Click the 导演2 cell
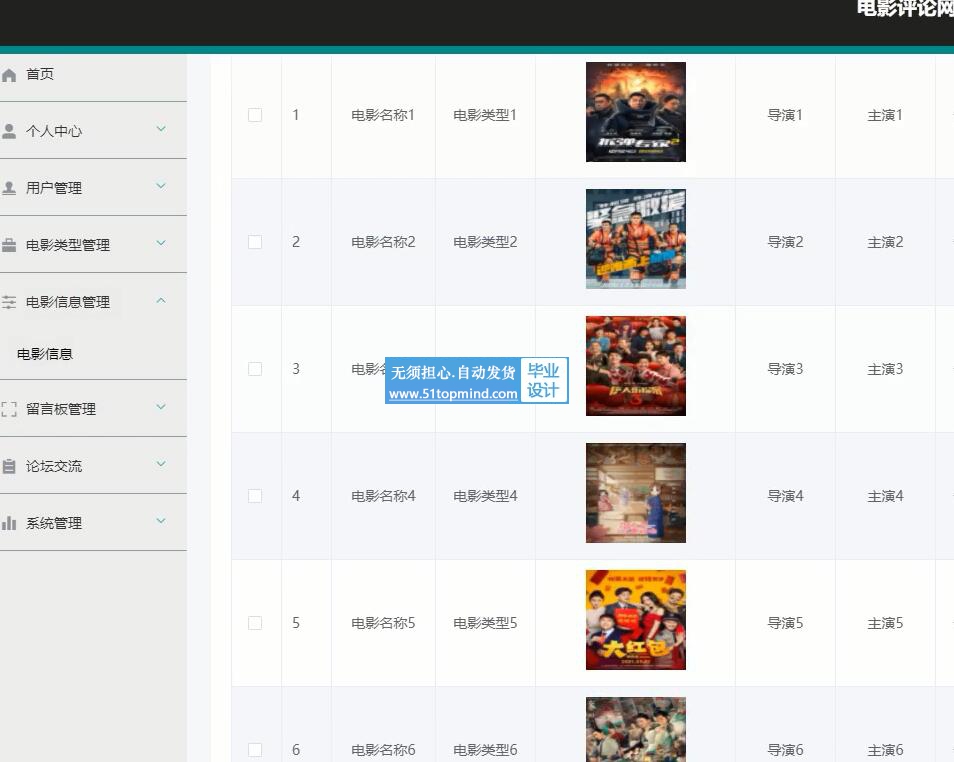954x762 pixels. coord(785,242)
